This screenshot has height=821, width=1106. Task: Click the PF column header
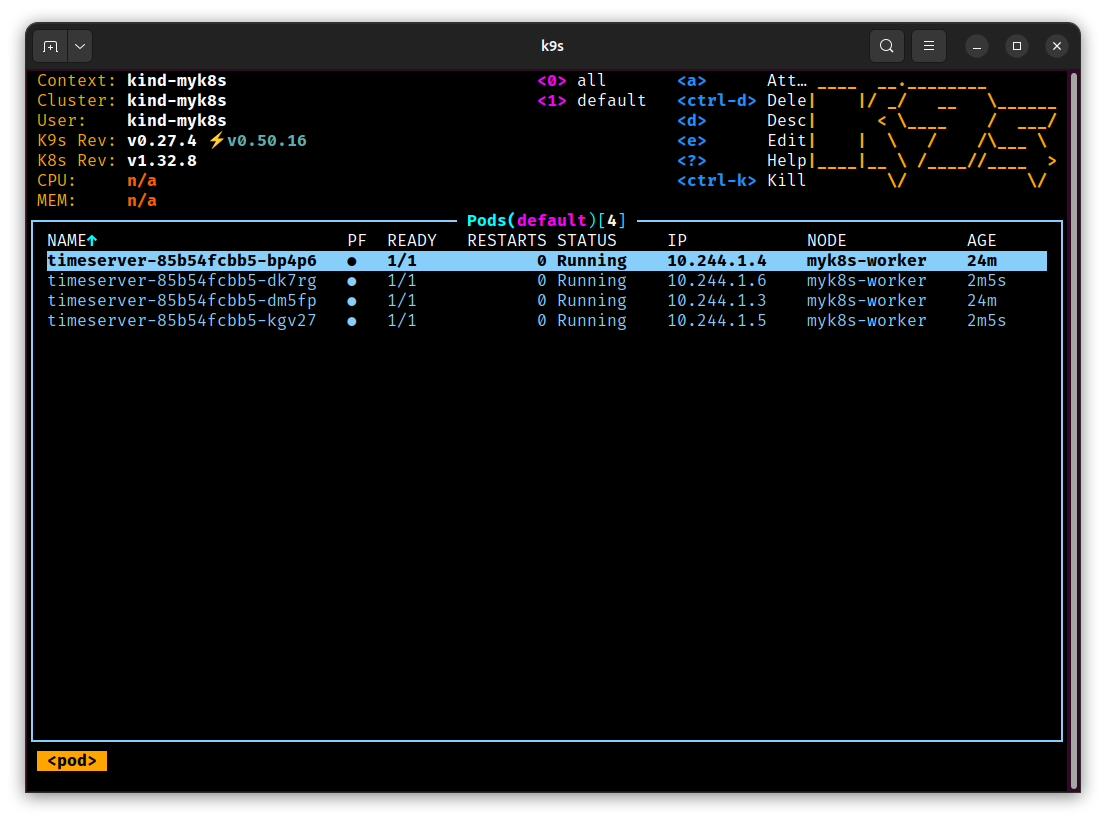pos(357,241)
